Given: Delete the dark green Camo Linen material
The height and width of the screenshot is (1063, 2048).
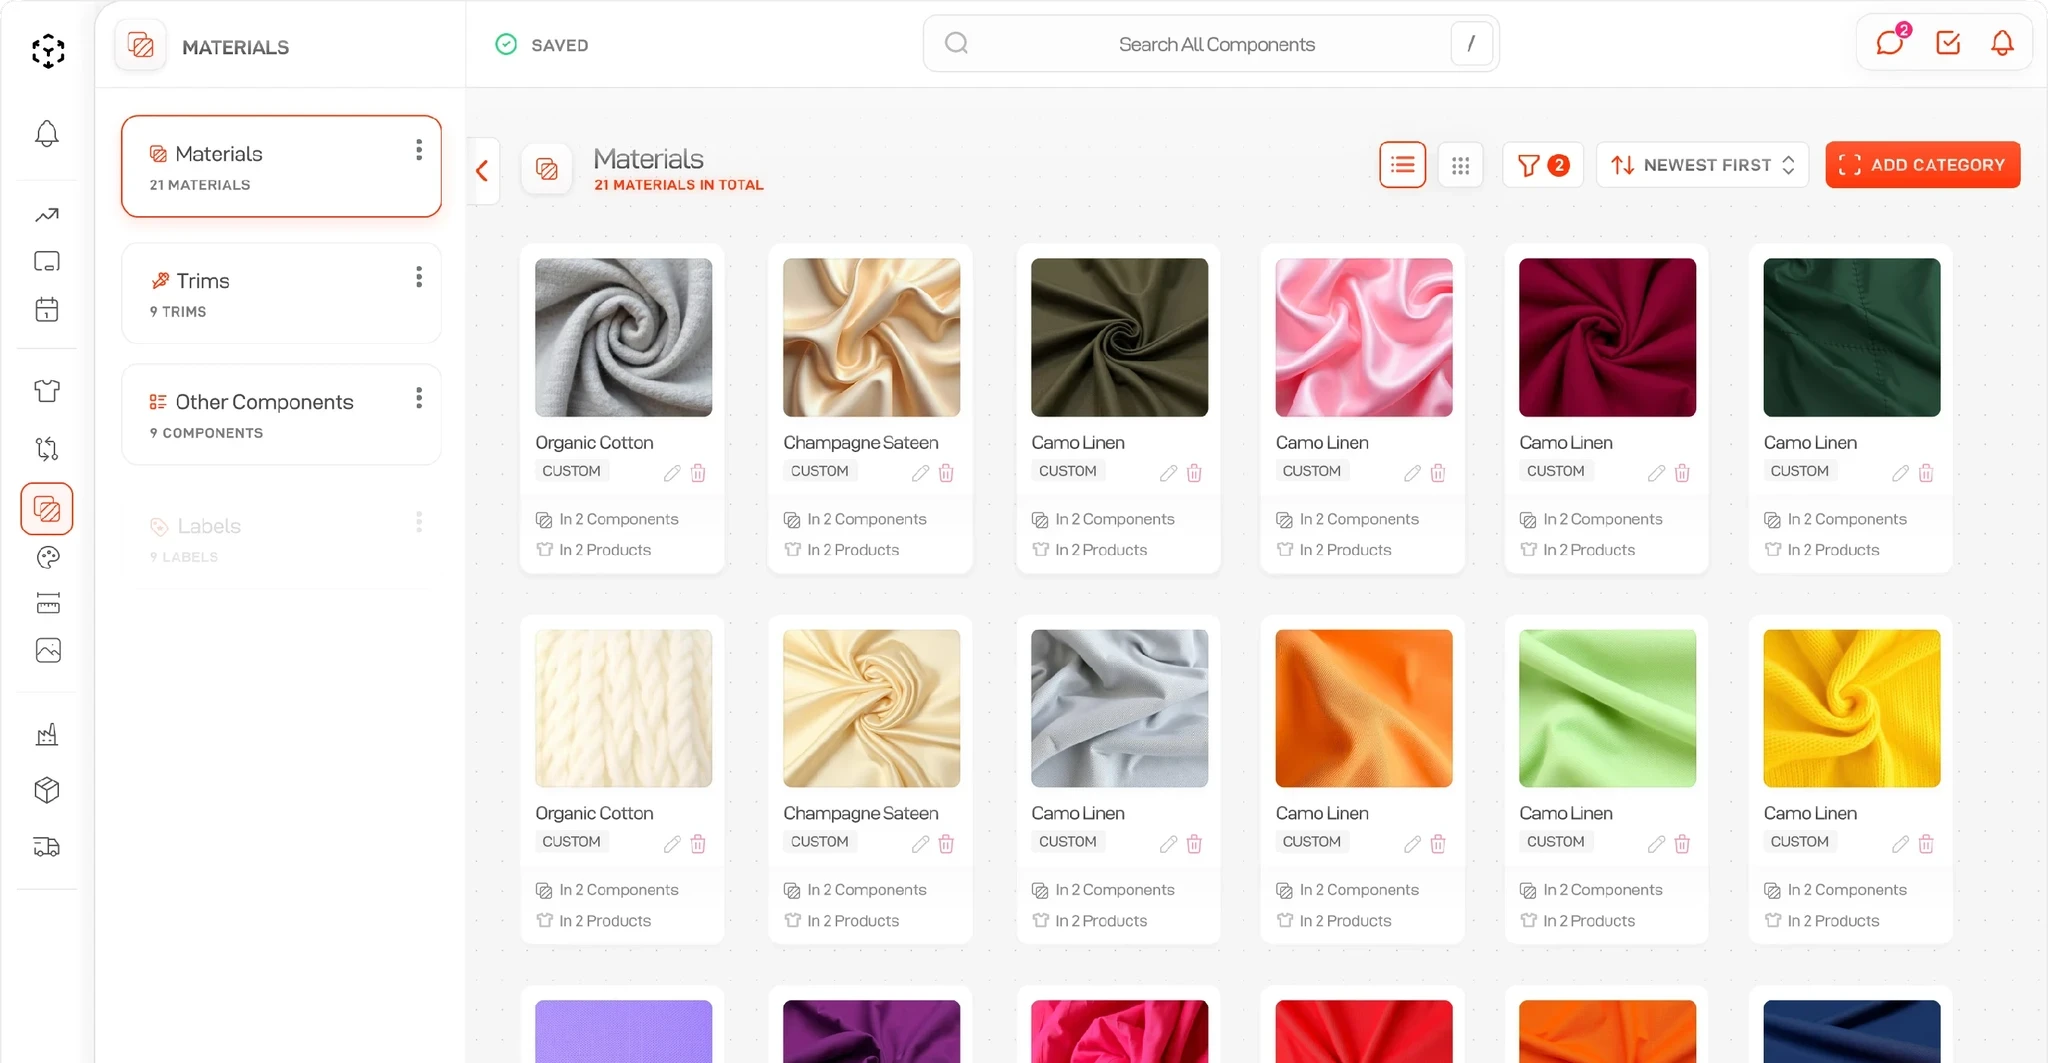Looking at the screenshot, I should (1926, 473).
